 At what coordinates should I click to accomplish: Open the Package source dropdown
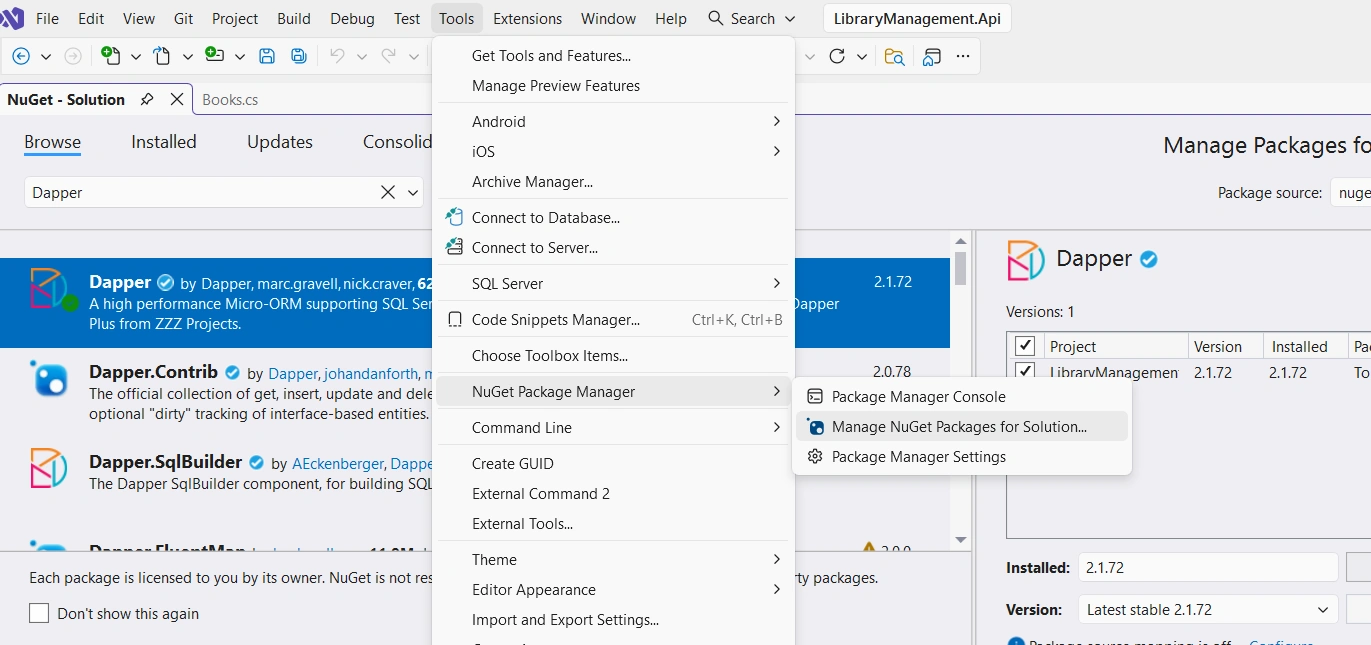[x=1350, y=192]
